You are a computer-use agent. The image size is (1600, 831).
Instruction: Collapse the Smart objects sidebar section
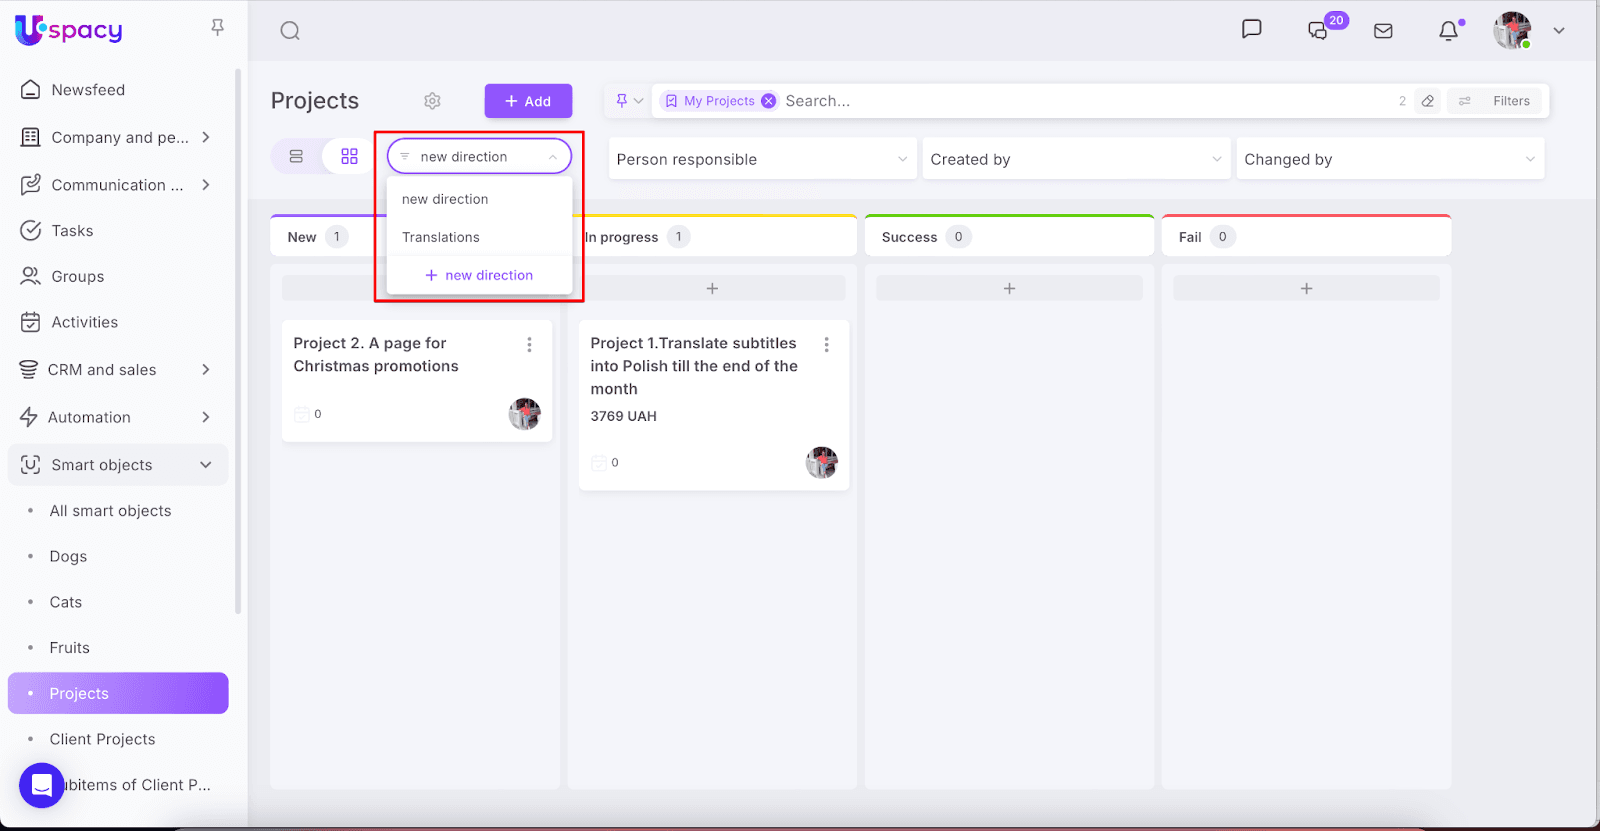click(x=206, y=465)
